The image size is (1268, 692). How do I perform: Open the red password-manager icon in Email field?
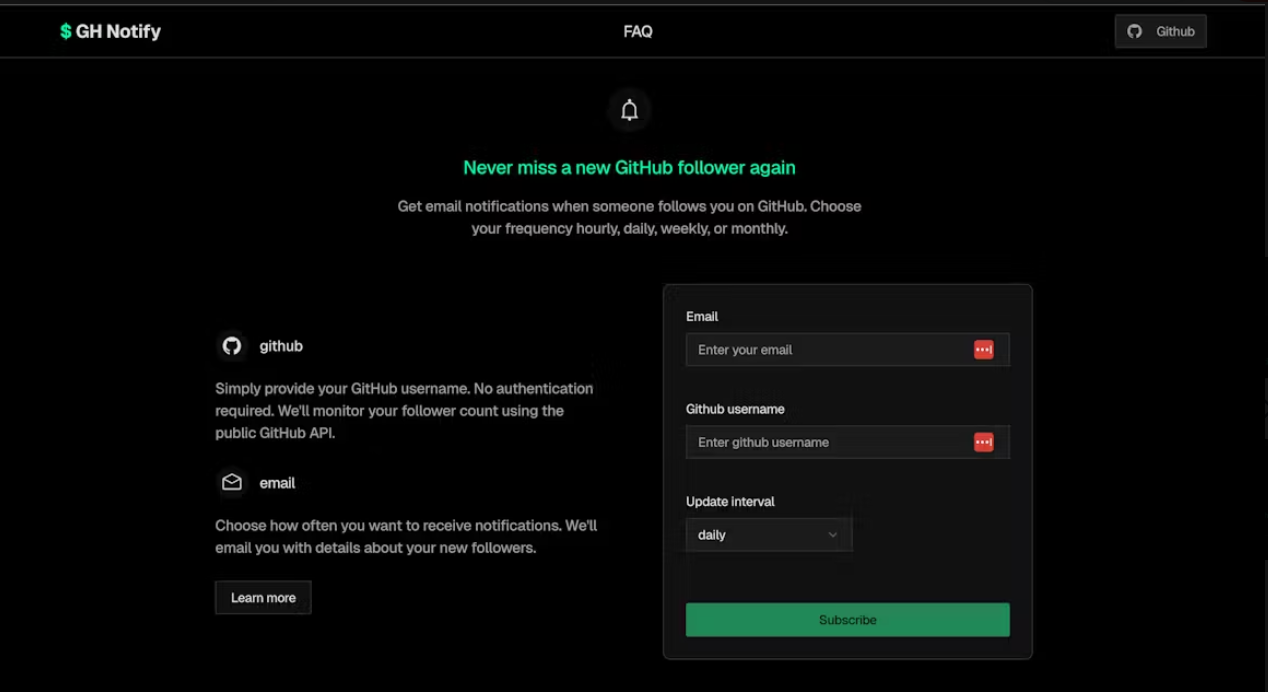pos(984,350)
